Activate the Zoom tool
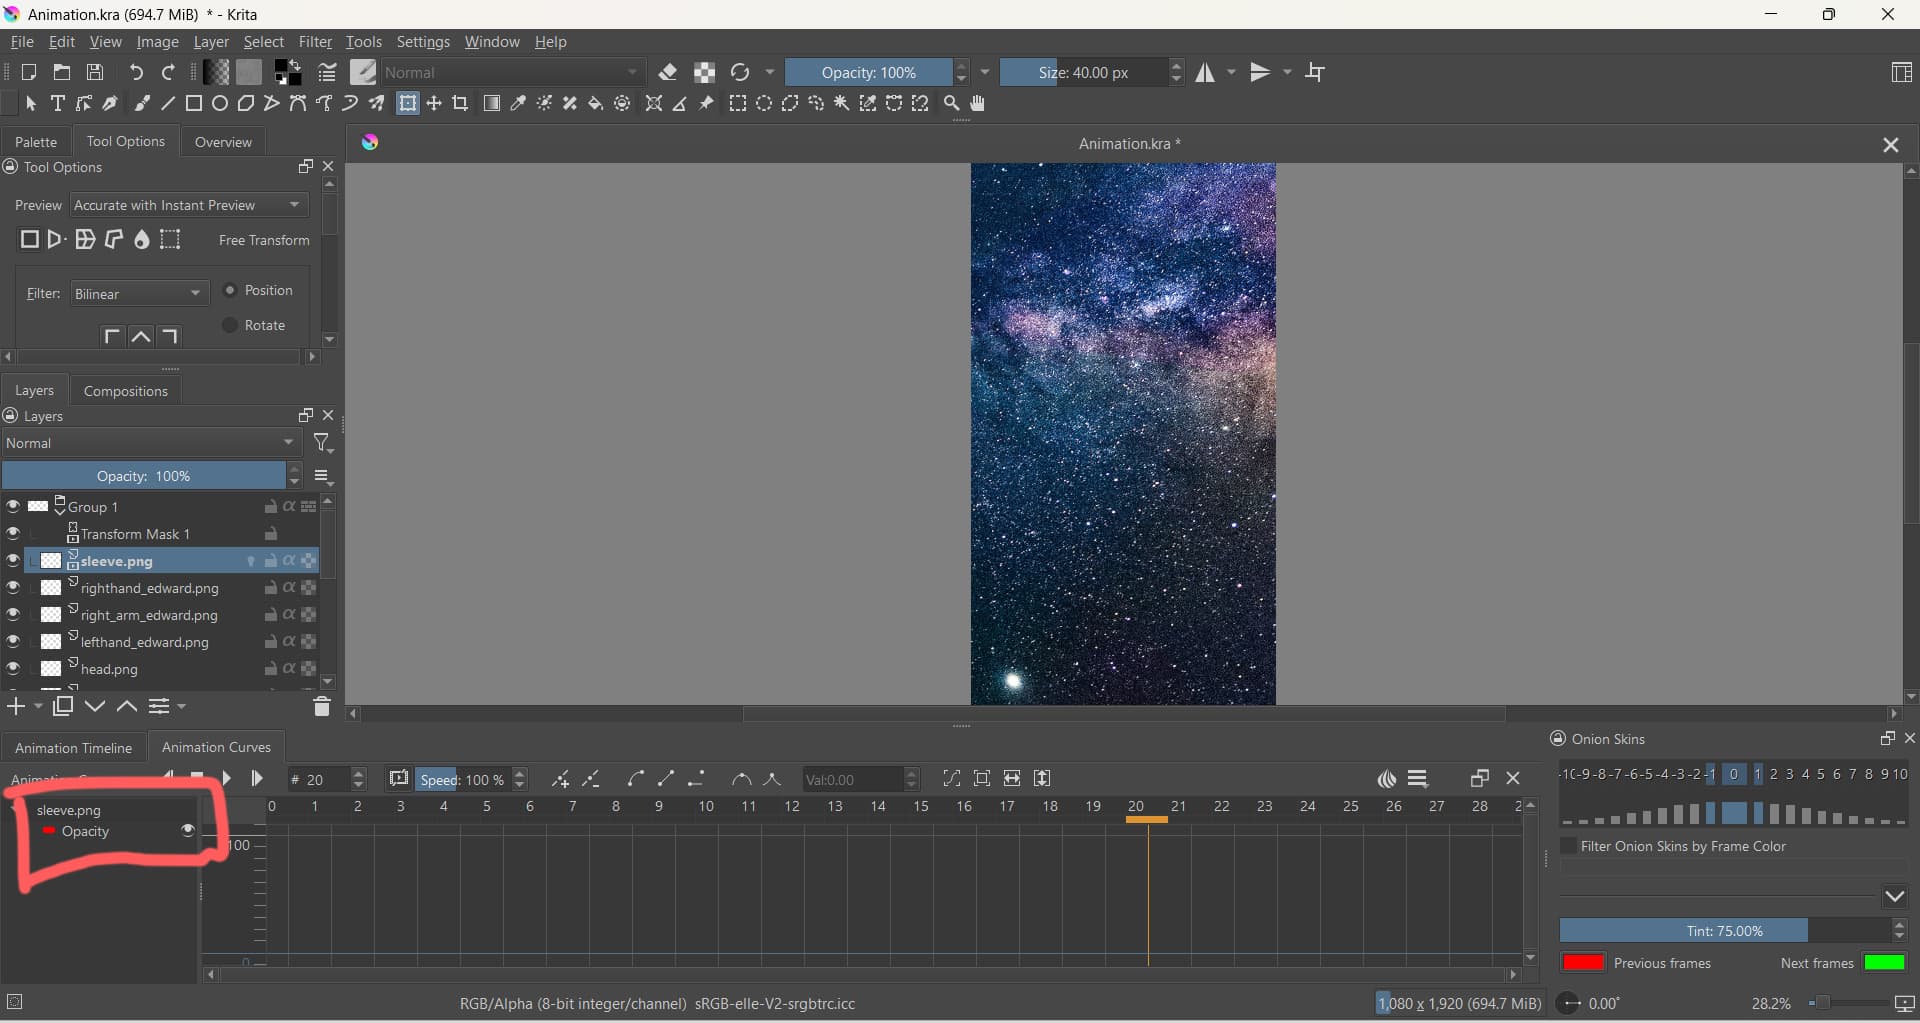 pyautogui.click(x=952, y=103)
